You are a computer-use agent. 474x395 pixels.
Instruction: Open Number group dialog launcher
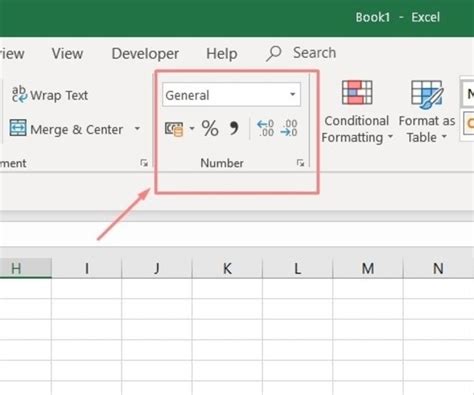point(300,163)
